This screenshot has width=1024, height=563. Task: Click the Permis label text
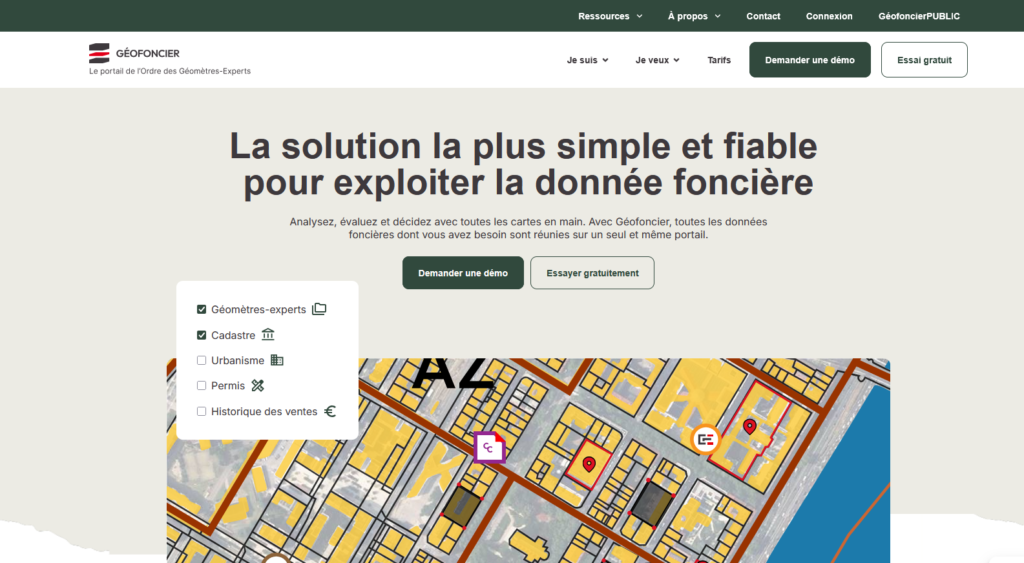pyautogui.click(x=228, y=386)
